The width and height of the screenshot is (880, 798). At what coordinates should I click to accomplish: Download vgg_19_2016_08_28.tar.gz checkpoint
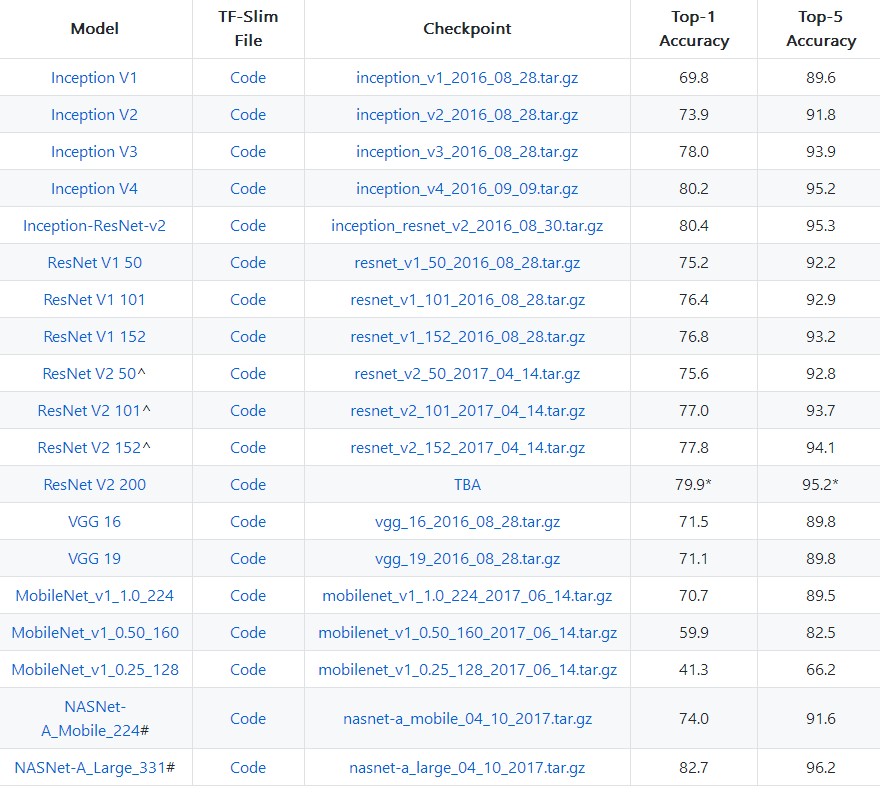(x=467, y=559)
